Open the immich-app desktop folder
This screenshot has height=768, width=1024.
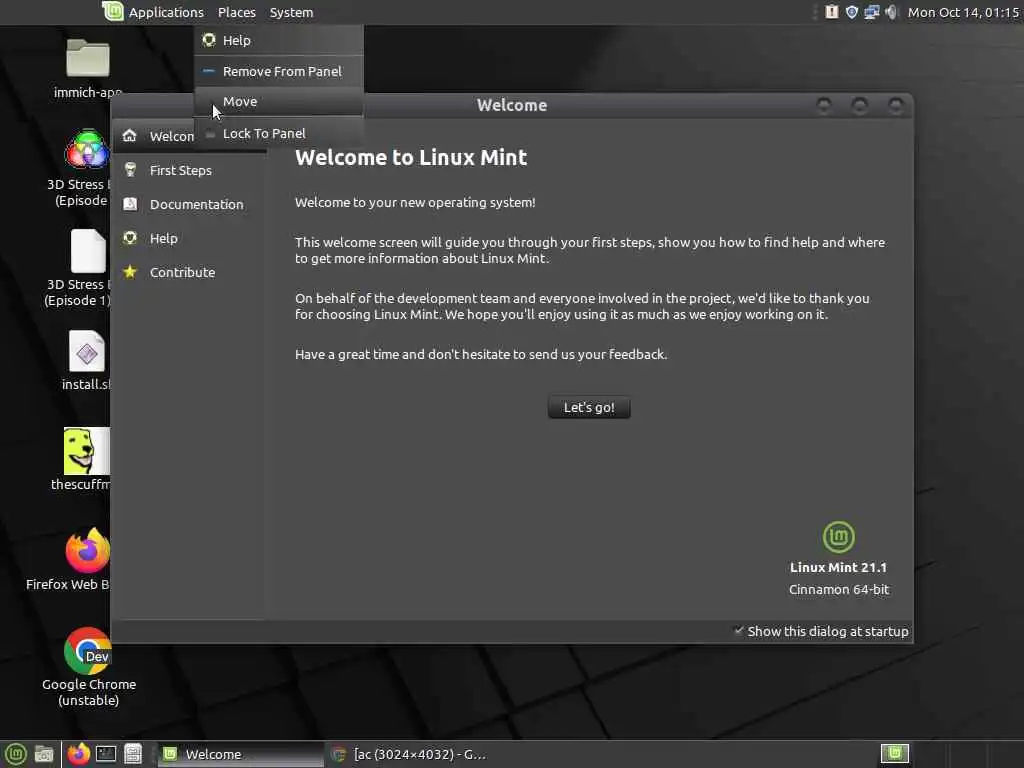click(88, 68)
